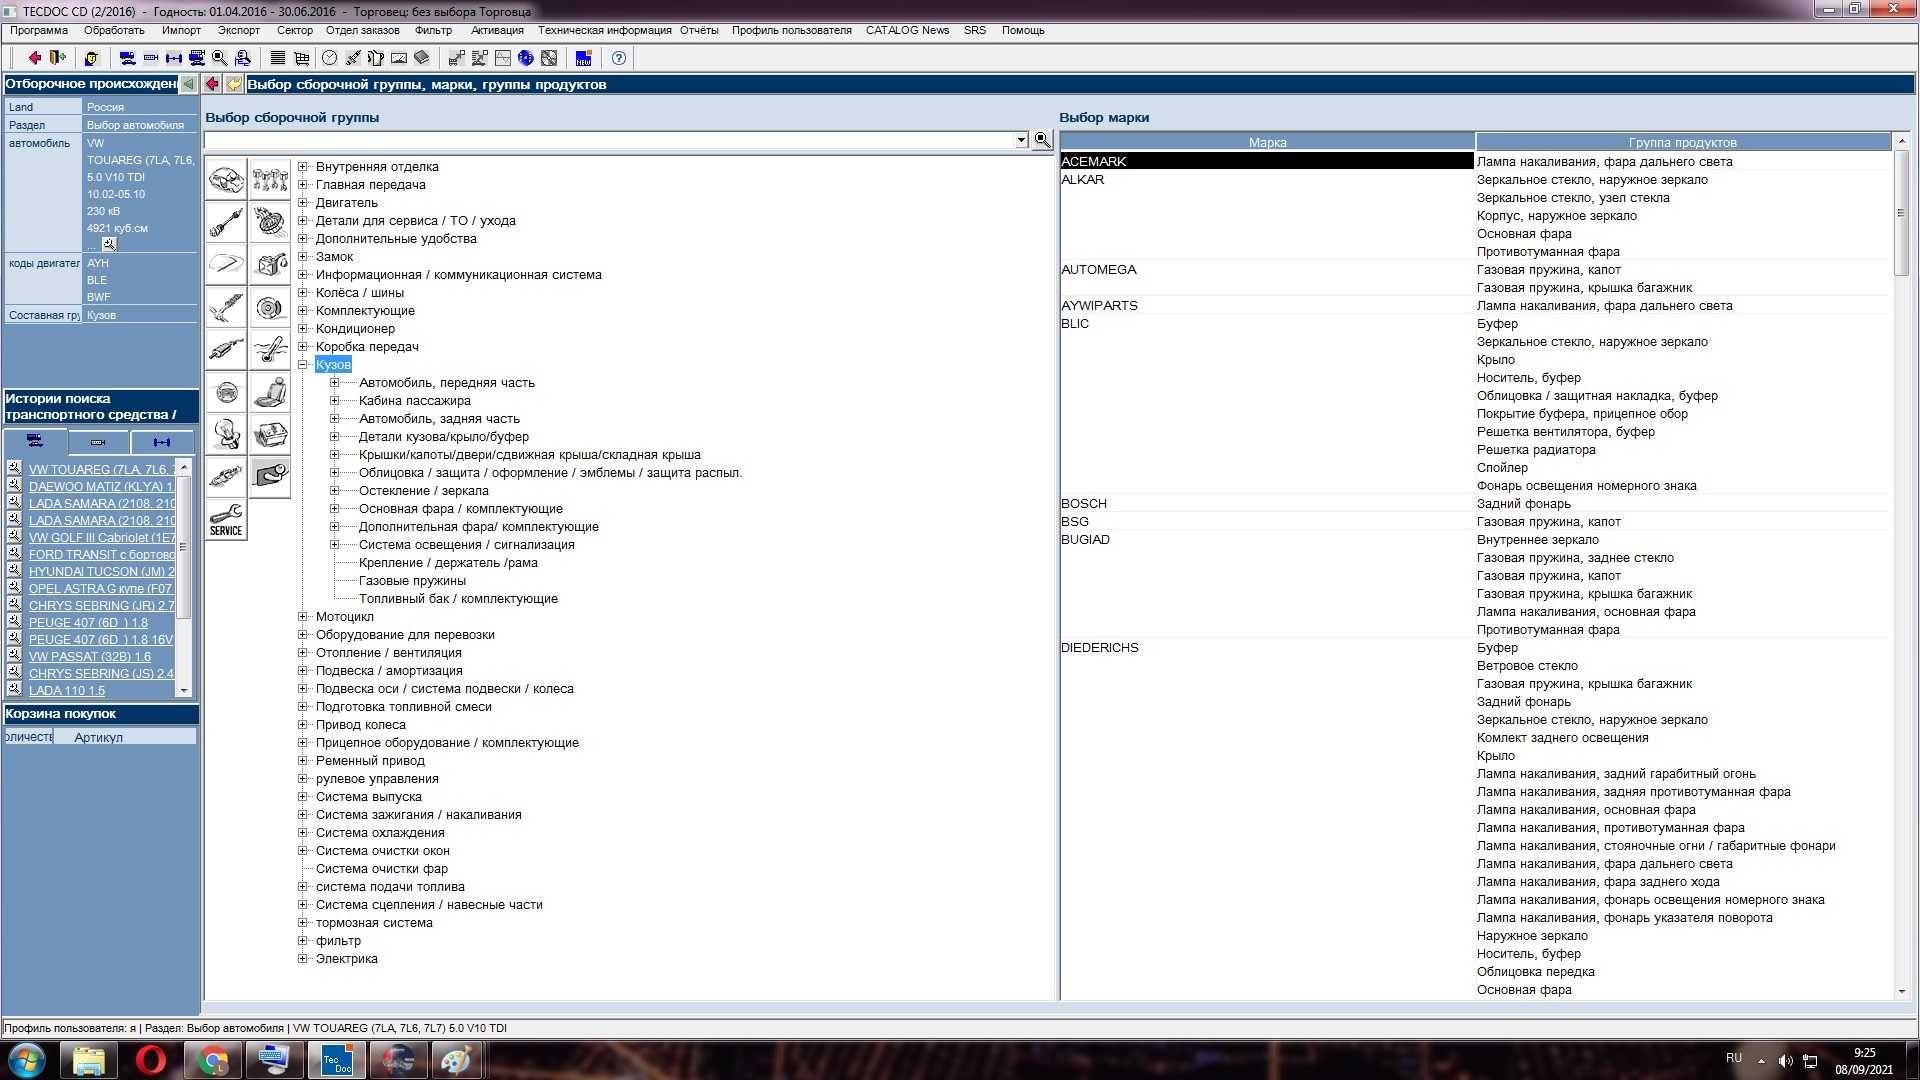Select the light bulb group icon
Screen dimensions: 1920x1080
point(227,435)
